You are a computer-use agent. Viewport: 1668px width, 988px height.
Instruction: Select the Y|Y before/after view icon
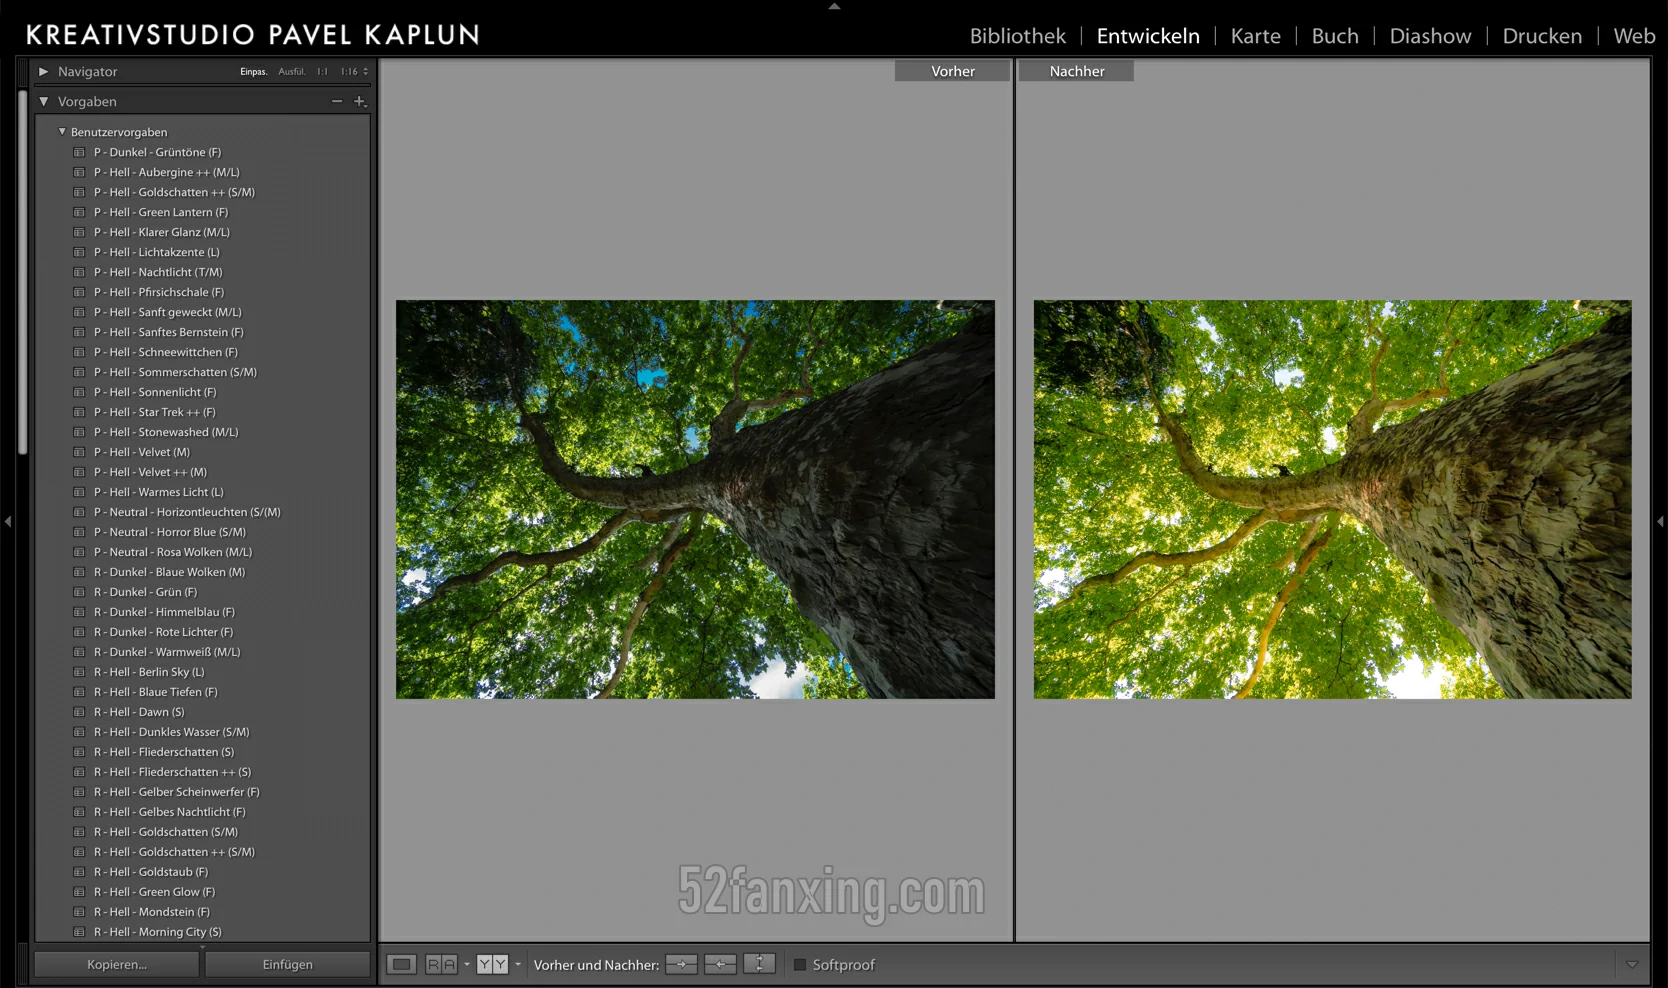492,965
